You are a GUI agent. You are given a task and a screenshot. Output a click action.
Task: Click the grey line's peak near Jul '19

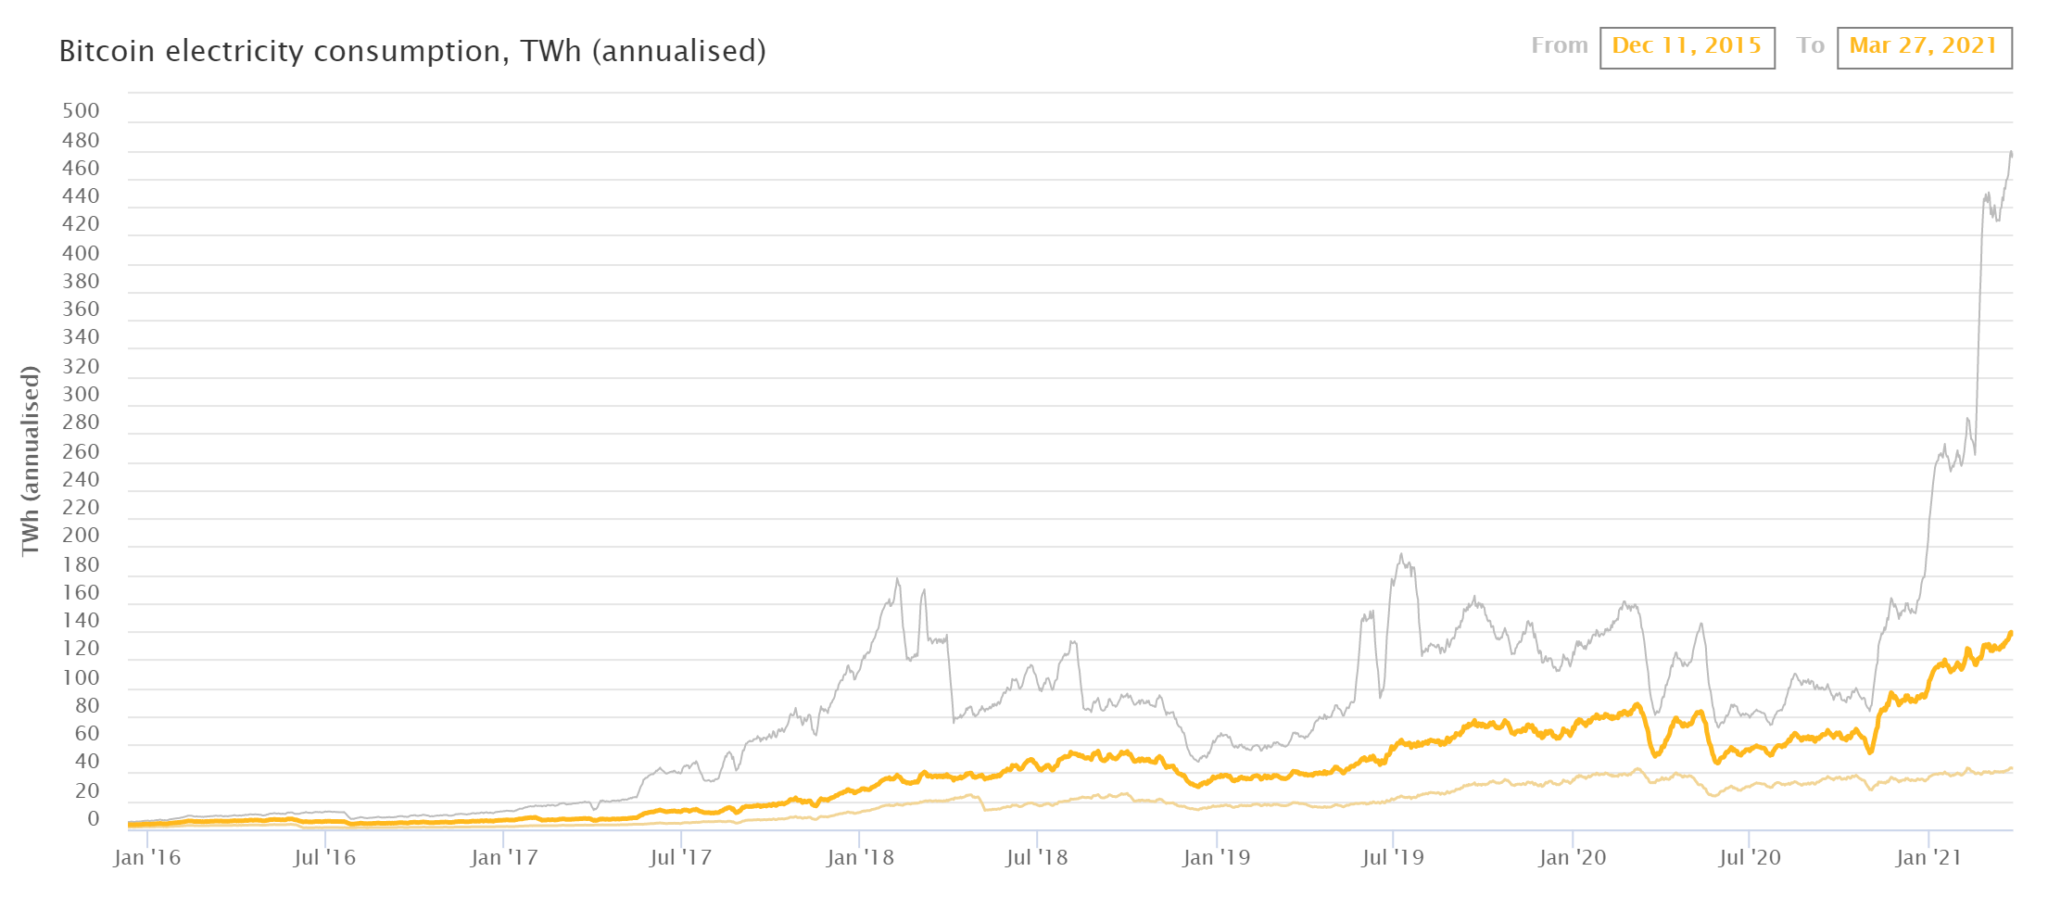(1401, 555)
